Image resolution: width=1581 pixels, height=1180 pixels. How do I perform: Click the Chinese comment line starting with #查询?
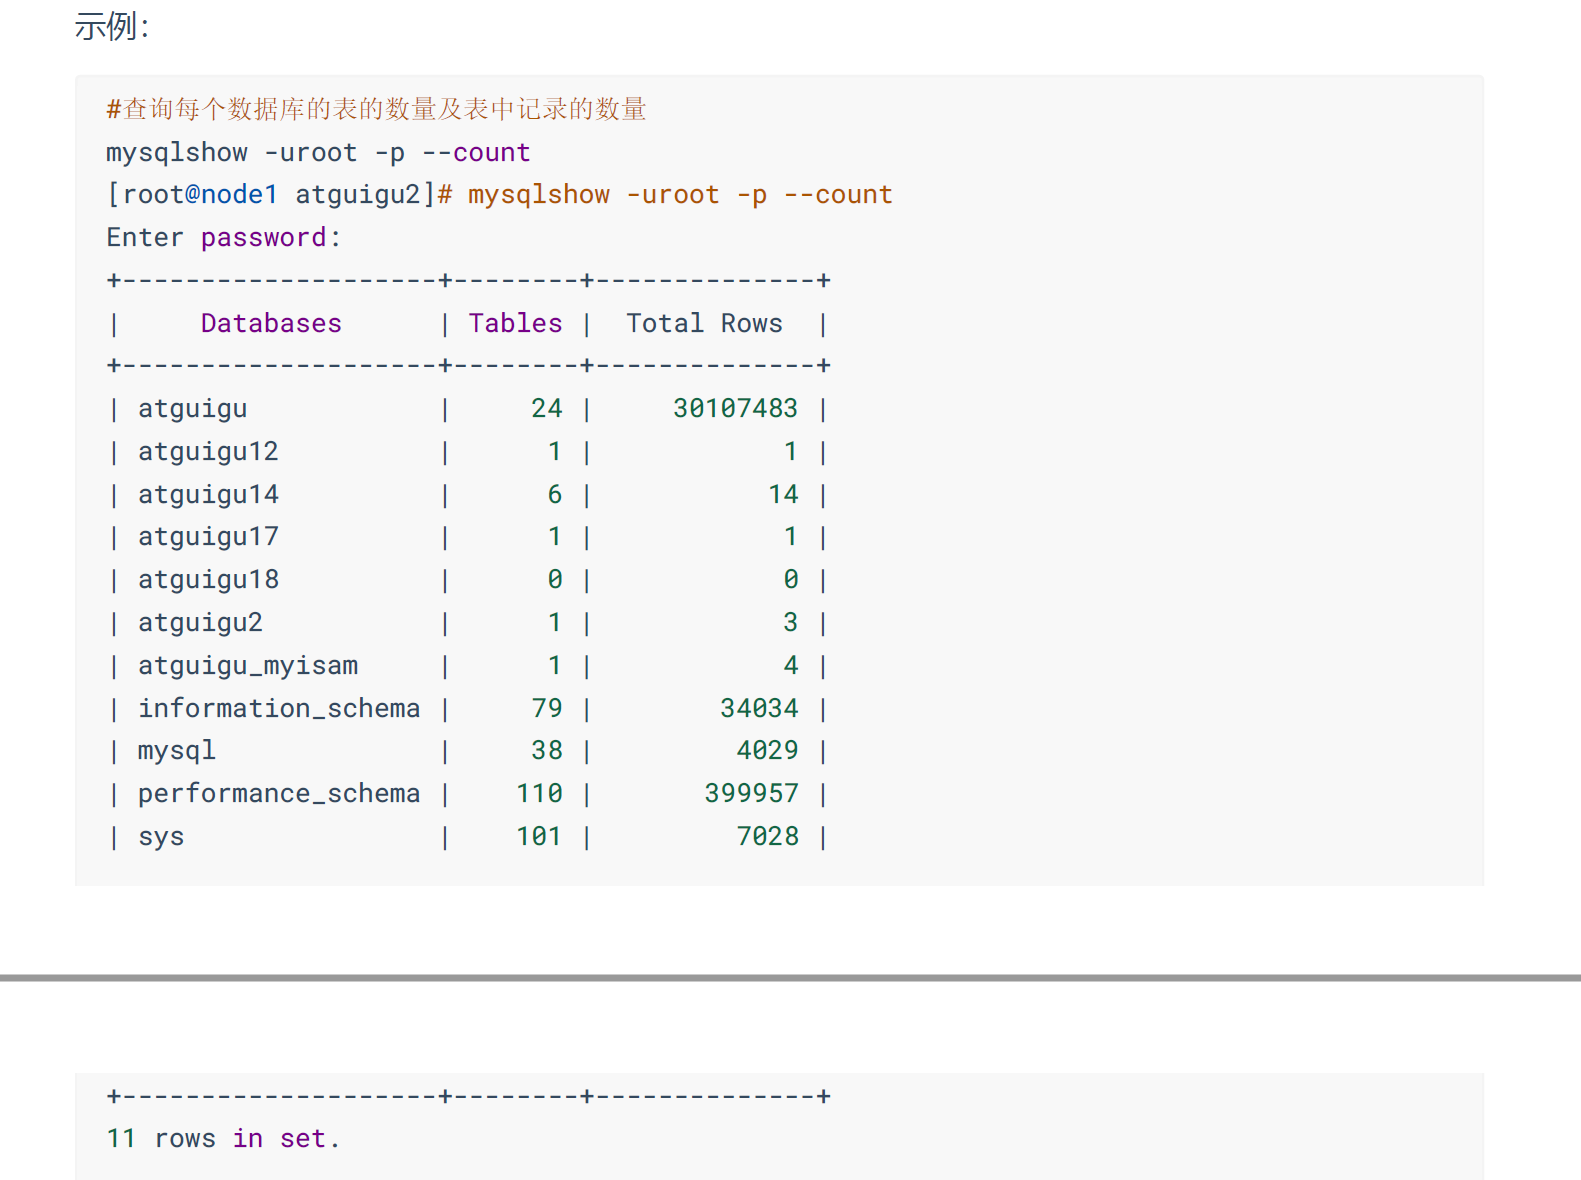point(376,109)
